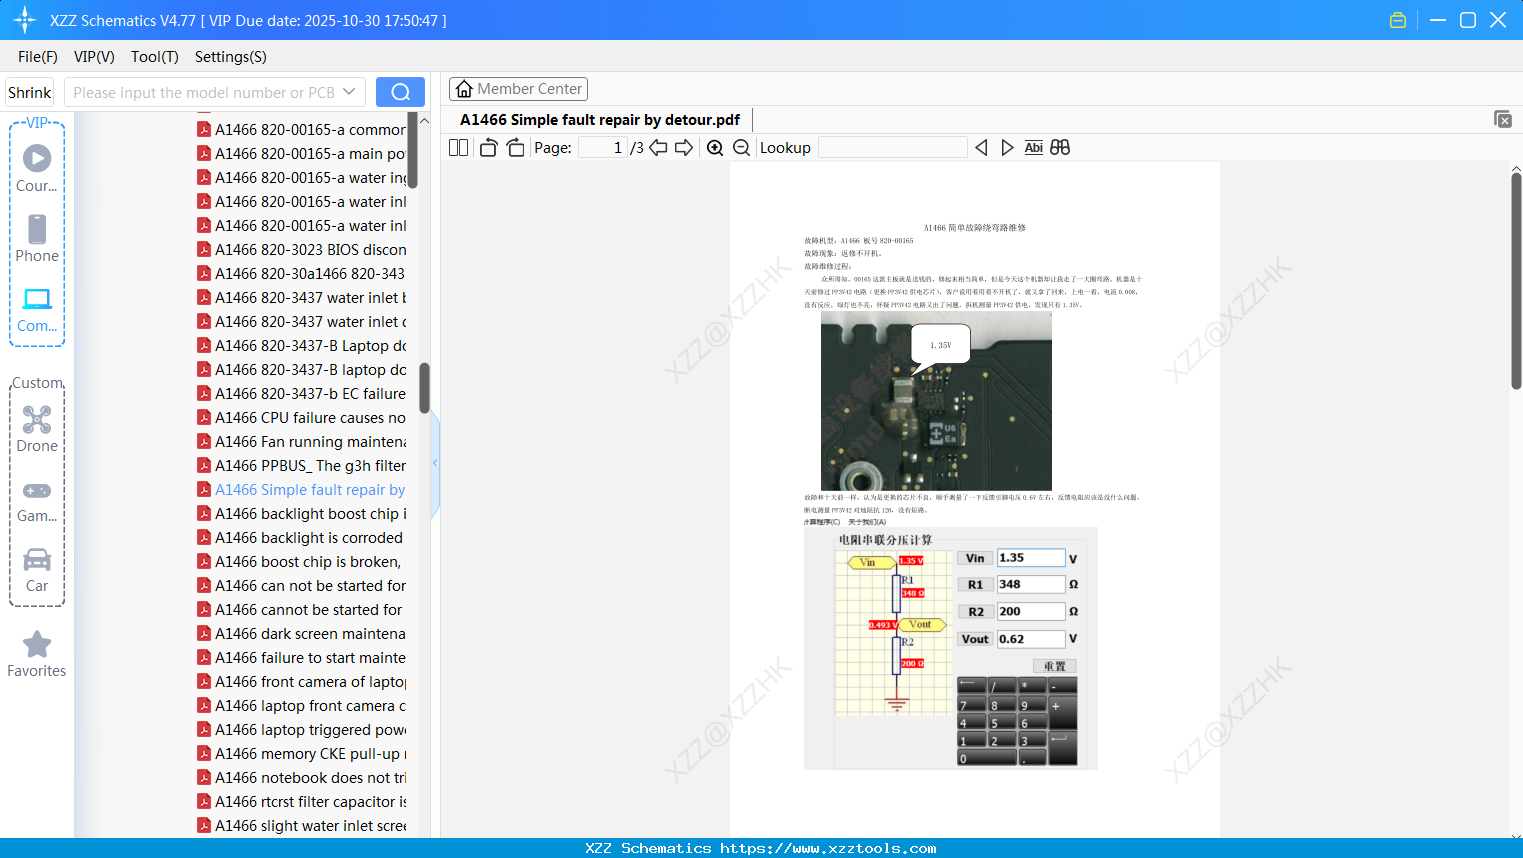Open the Member Center home button

(x=518, y=89)
